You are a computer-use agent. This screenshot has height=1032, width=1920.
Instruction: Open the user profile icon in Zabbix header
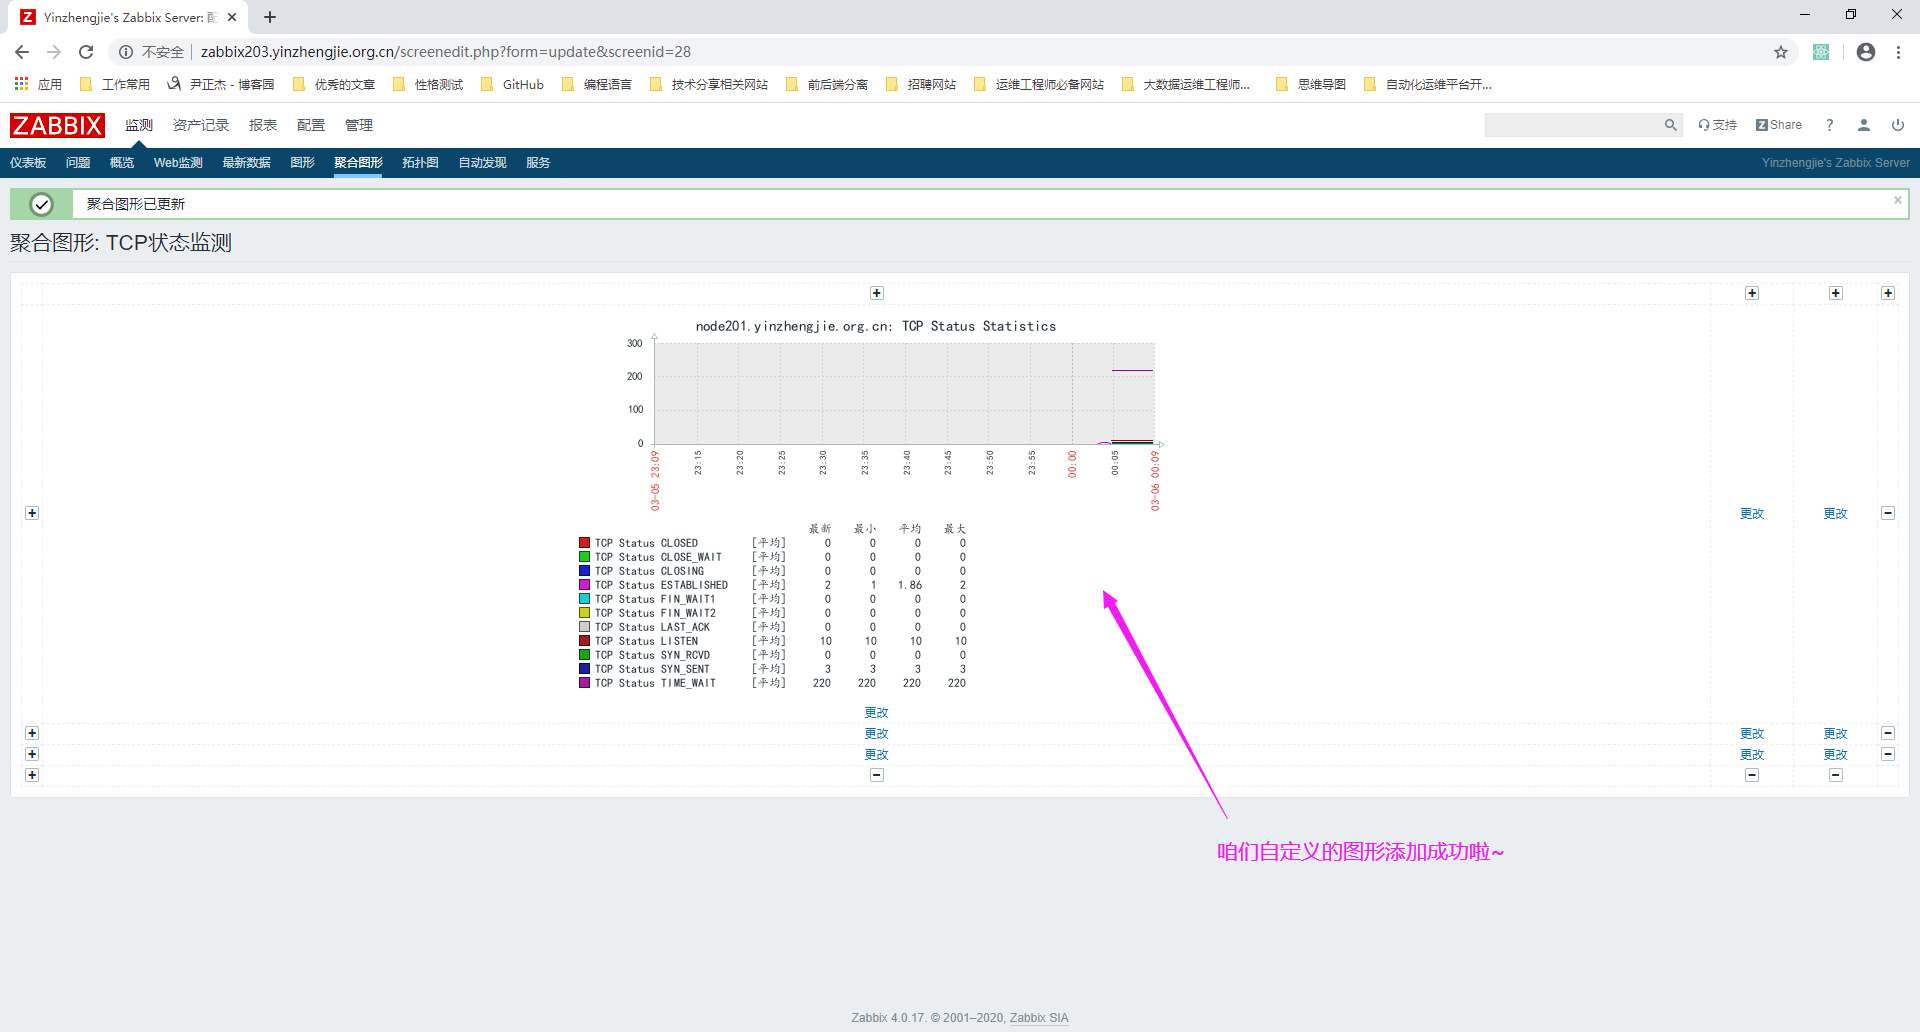click(1864, 125)
